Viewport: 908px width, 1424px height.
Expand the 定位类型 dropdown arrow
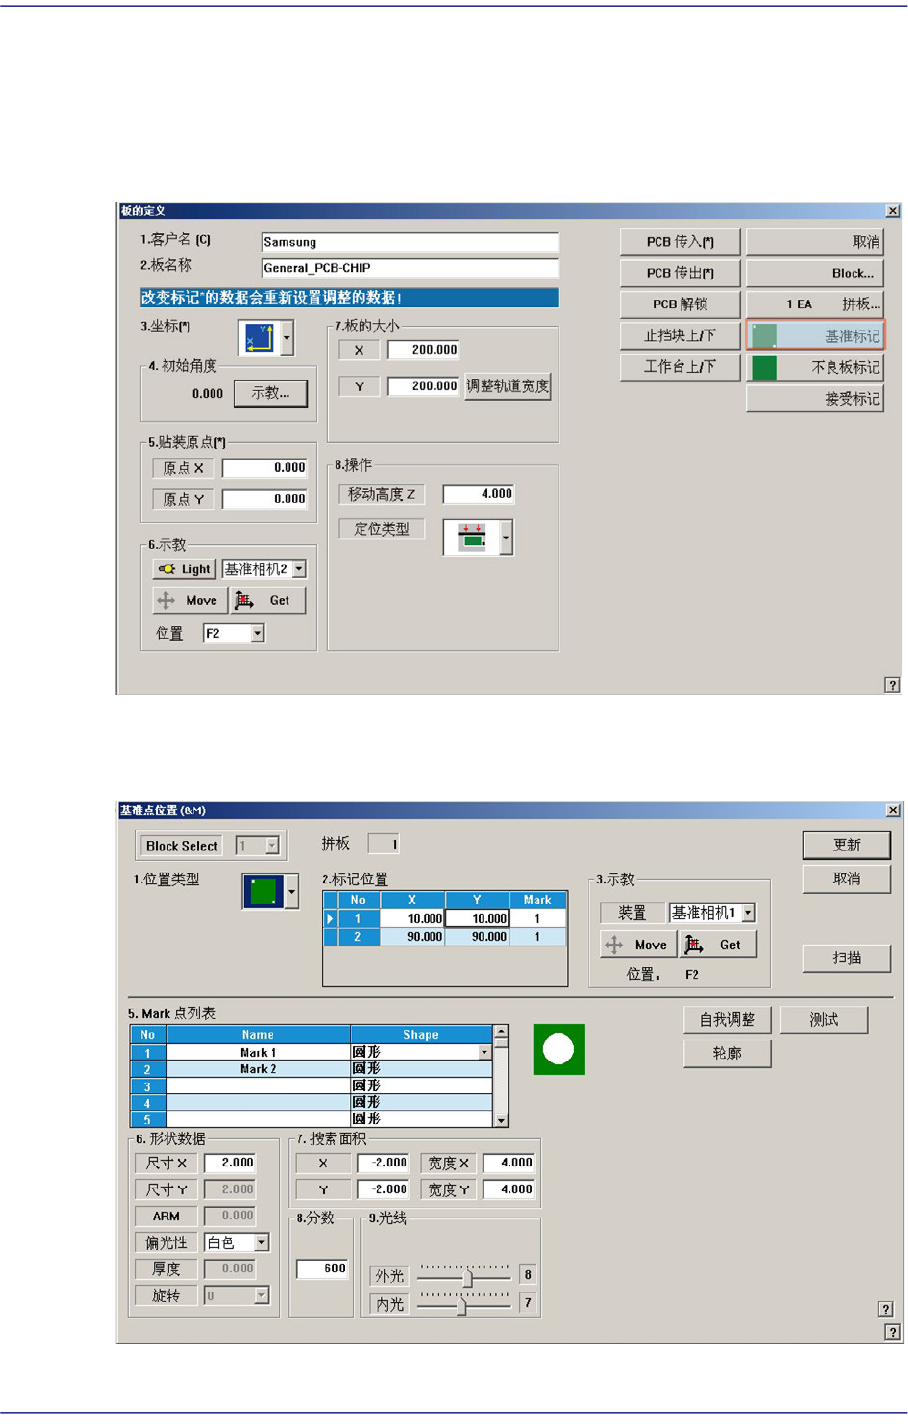(506, 537)
